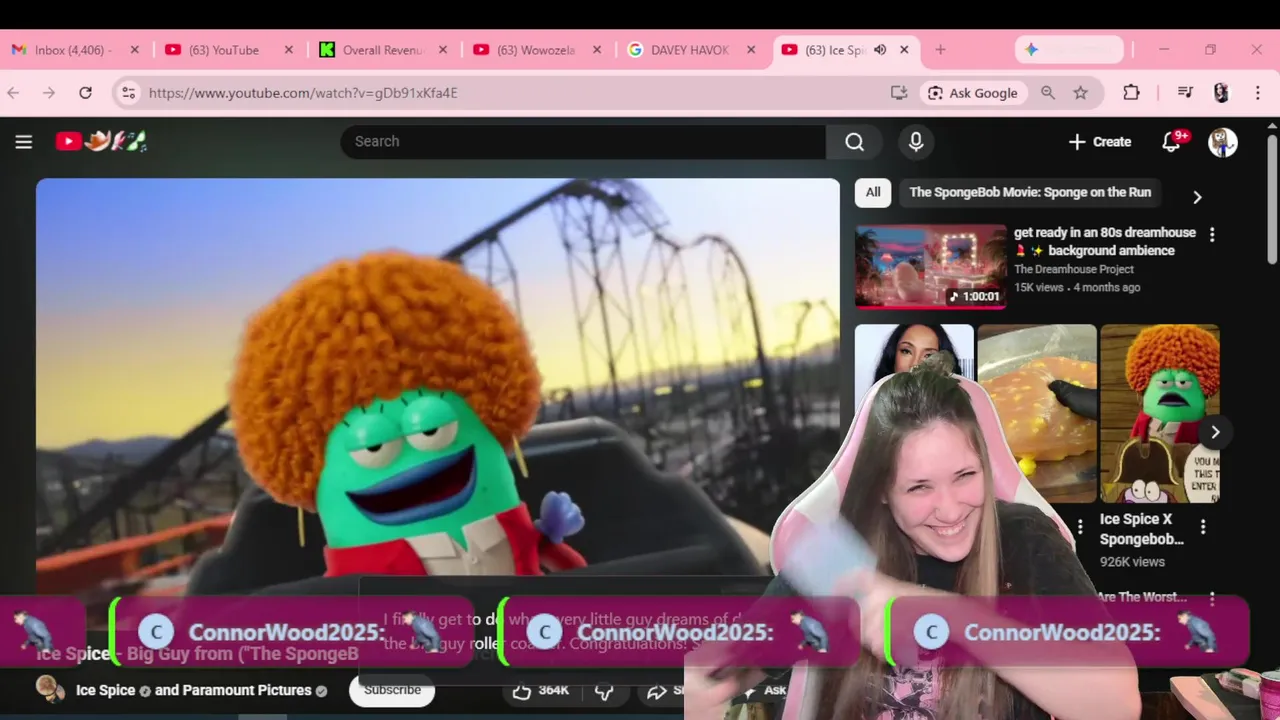Click the Gemini sparkle button in tab strip
The height and width of the screenshot is (720, 1280).
point(1069,50)
